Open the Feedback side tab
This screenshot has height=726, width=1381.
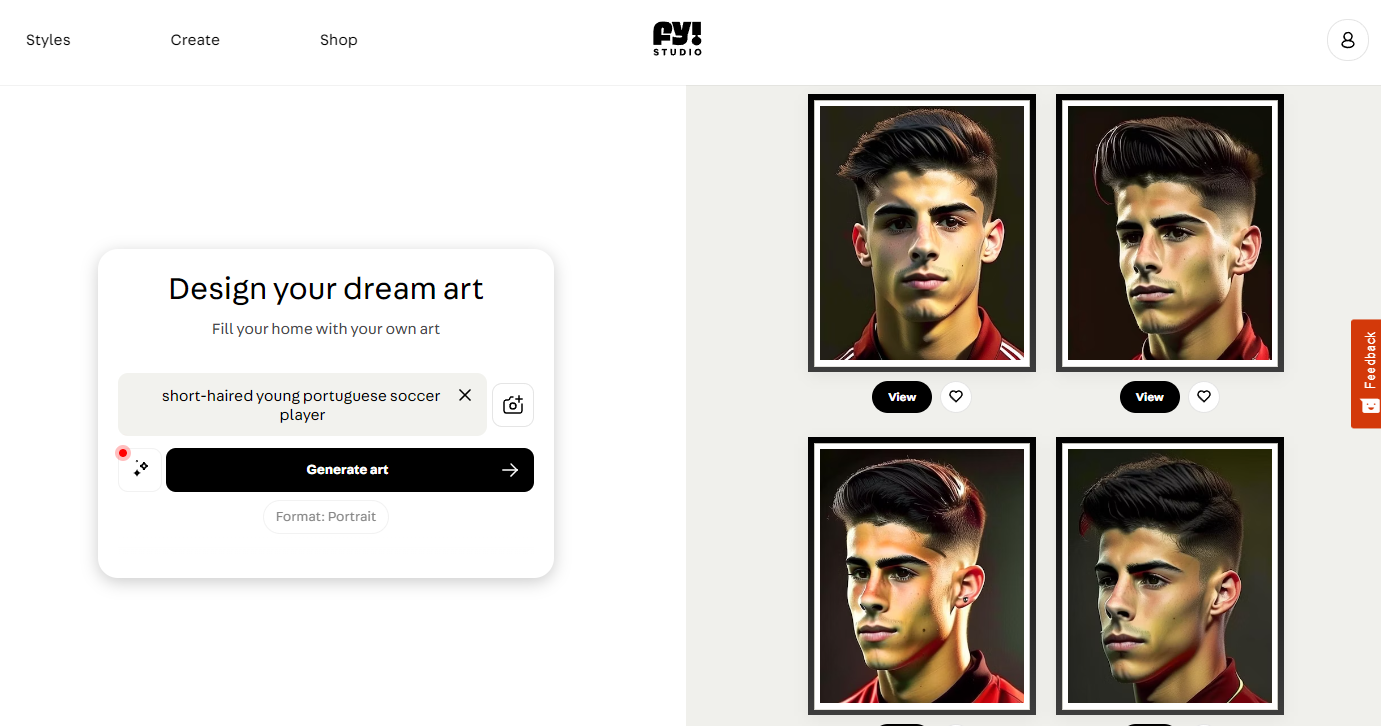(1366, 373)
